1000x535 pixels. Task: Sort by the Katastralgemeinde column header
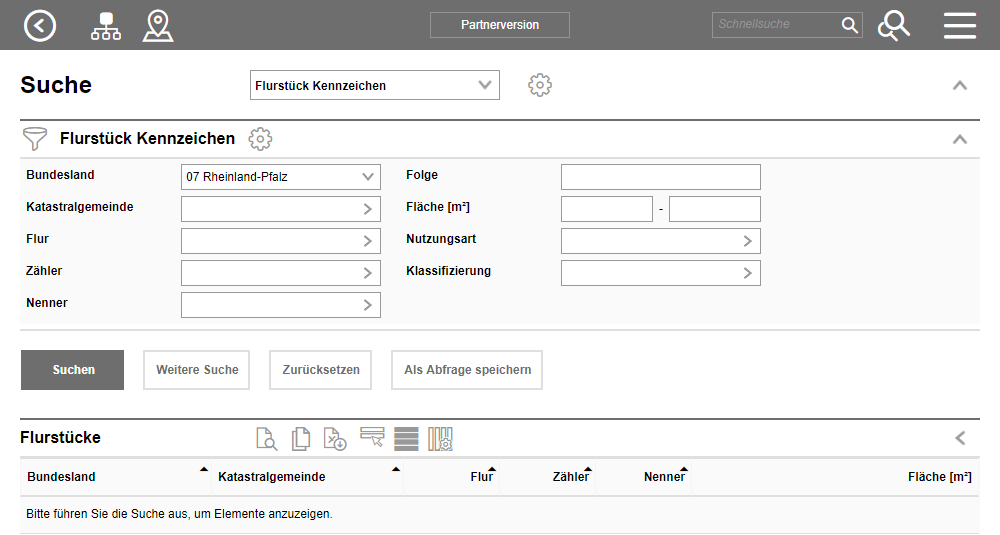(272, 477)
